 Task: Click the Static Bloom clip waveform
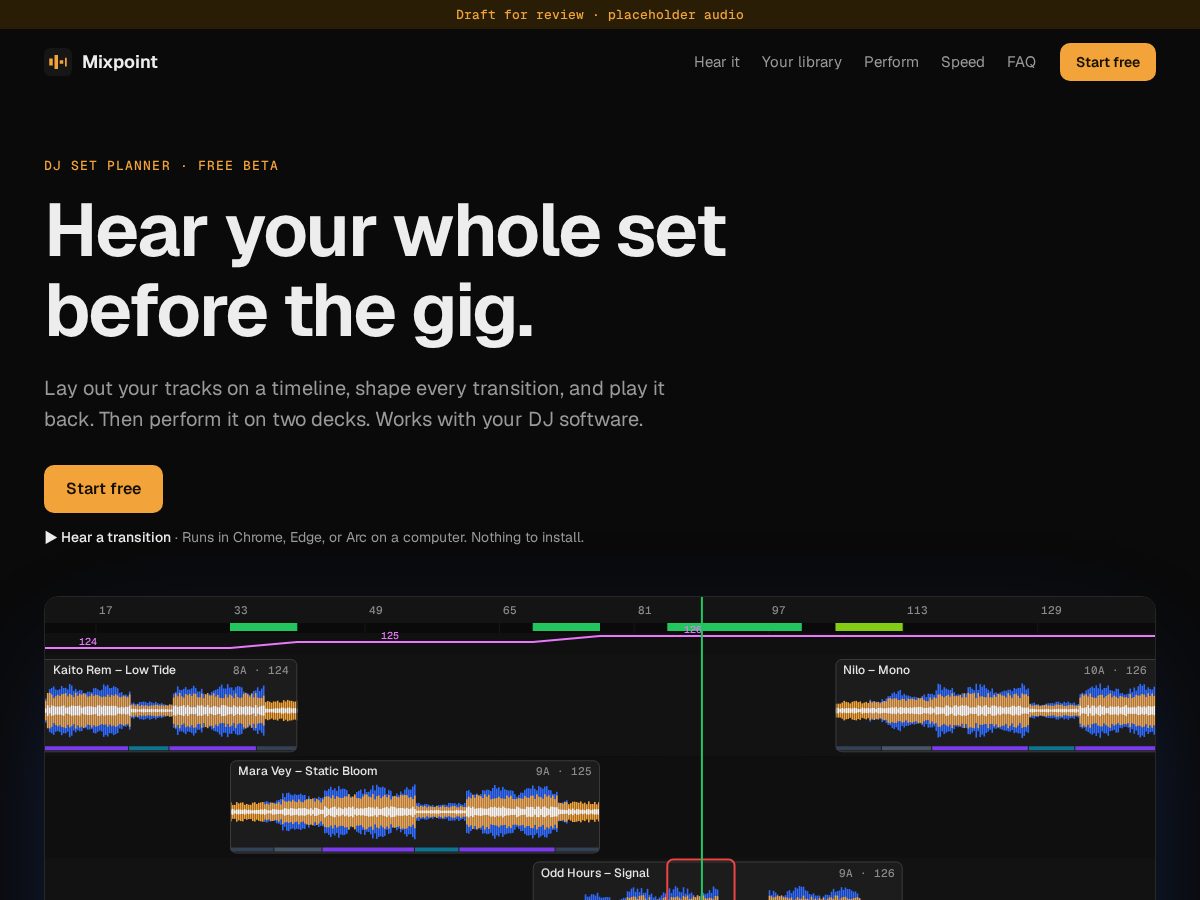[415, 813]
